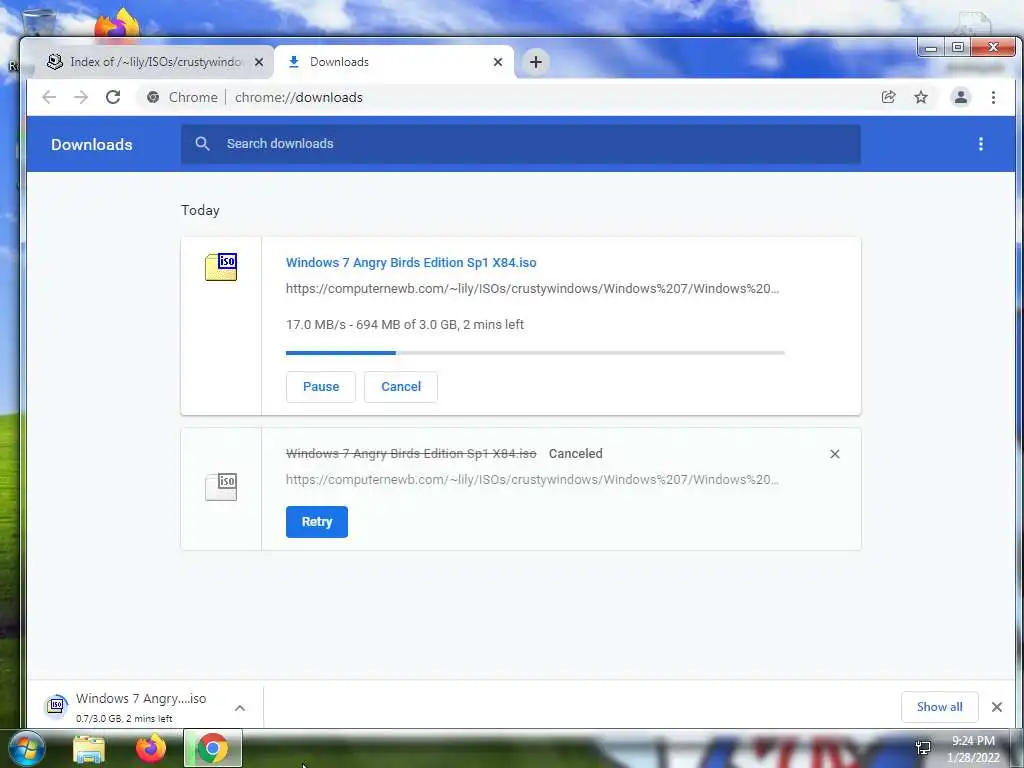The height and width of the screenshot is (768, 1024).
Task: Pause the Windows 7 Angry Birds download
Action: (321, 387)
